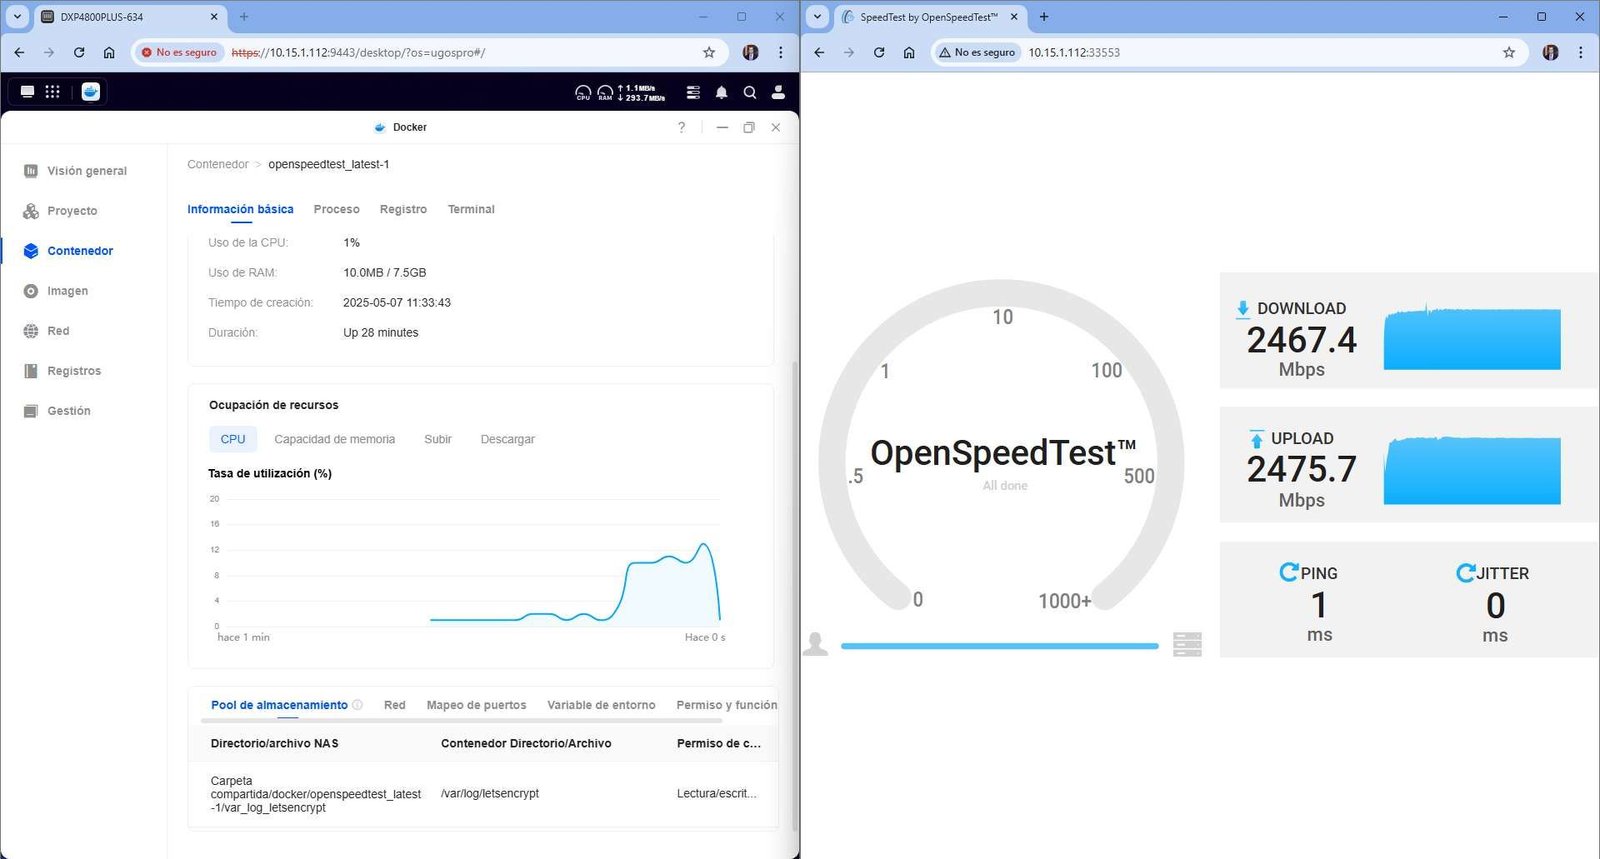Image resolution: width=1600 pixels, height=859 pixels.
Task: Open the NAS user account icon
Action: click(x=778, y=93)
